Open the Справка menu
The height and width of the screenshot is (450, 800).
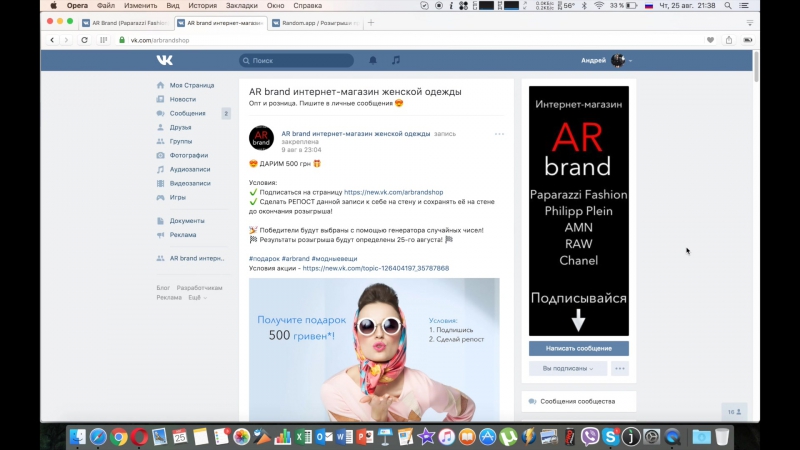tap(308, 6)
